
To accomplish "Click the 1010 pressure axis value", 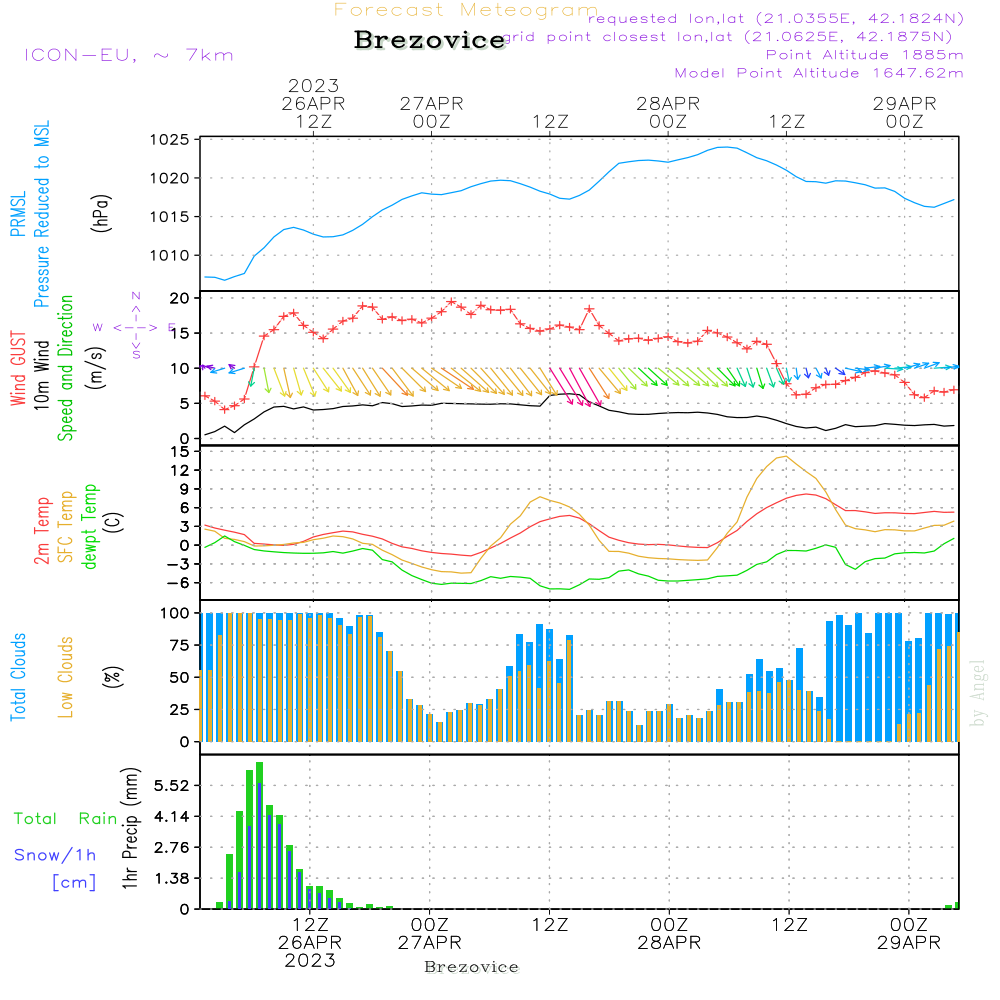I will (170, 256).
